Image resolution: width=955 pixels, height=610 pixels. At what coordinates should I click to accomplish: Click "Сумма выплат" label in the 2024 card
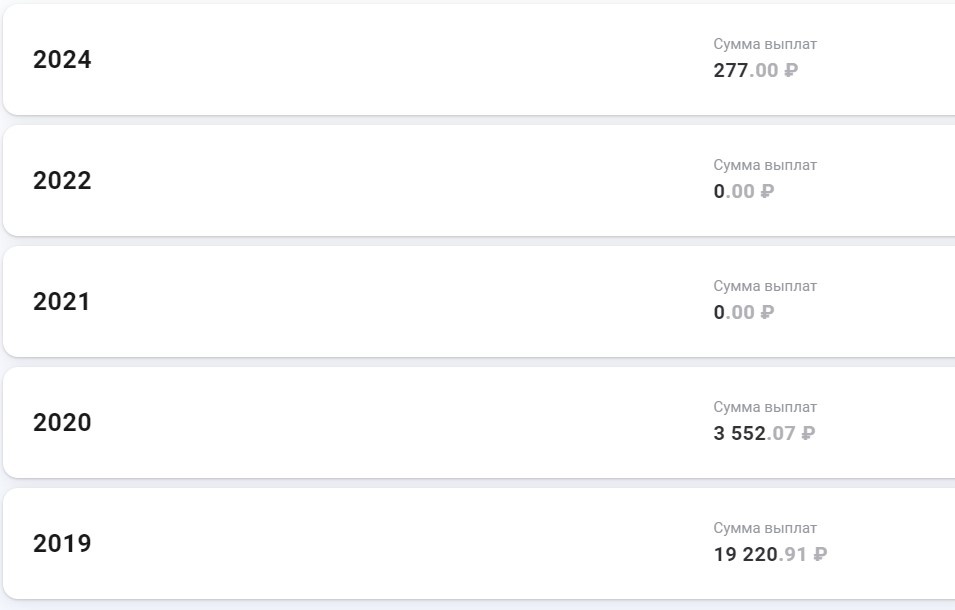point(765,44)
